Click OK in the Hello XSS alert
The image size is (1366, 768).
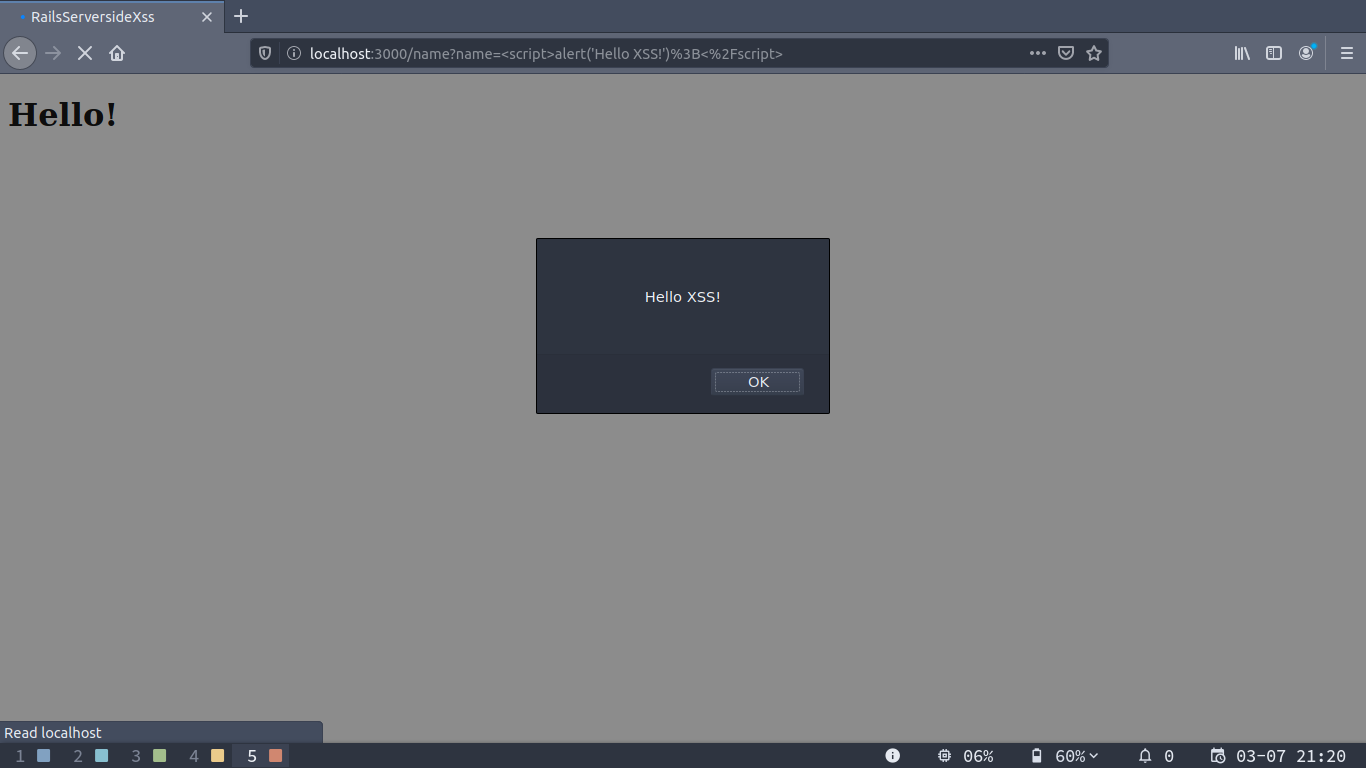tap(757, 382)
